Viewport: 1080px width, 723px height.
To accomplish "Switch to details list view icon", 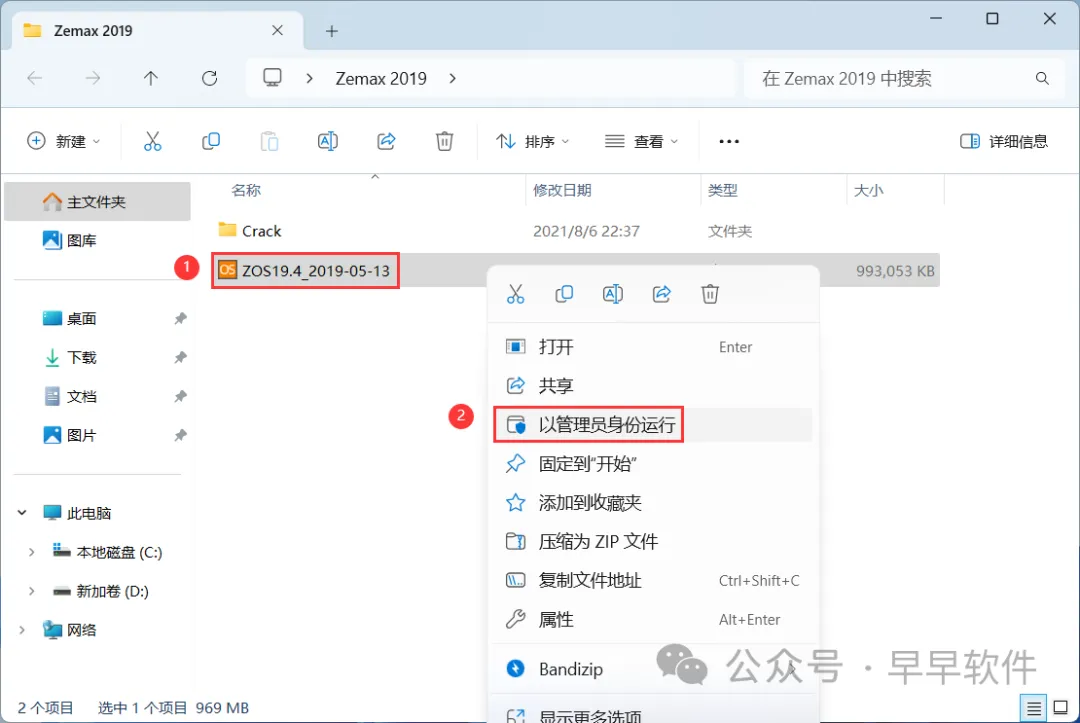I will click(x=1033, y=707).
